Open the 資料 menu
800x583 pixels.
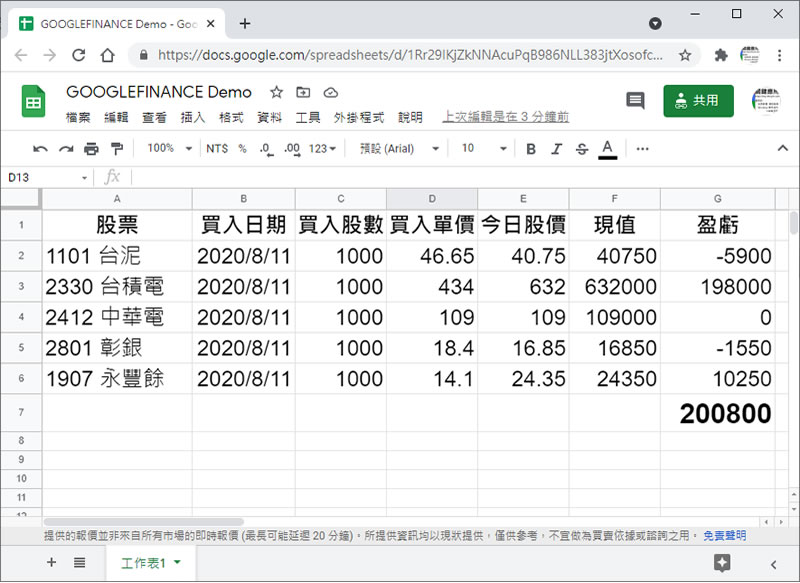[x=269, y=117]
